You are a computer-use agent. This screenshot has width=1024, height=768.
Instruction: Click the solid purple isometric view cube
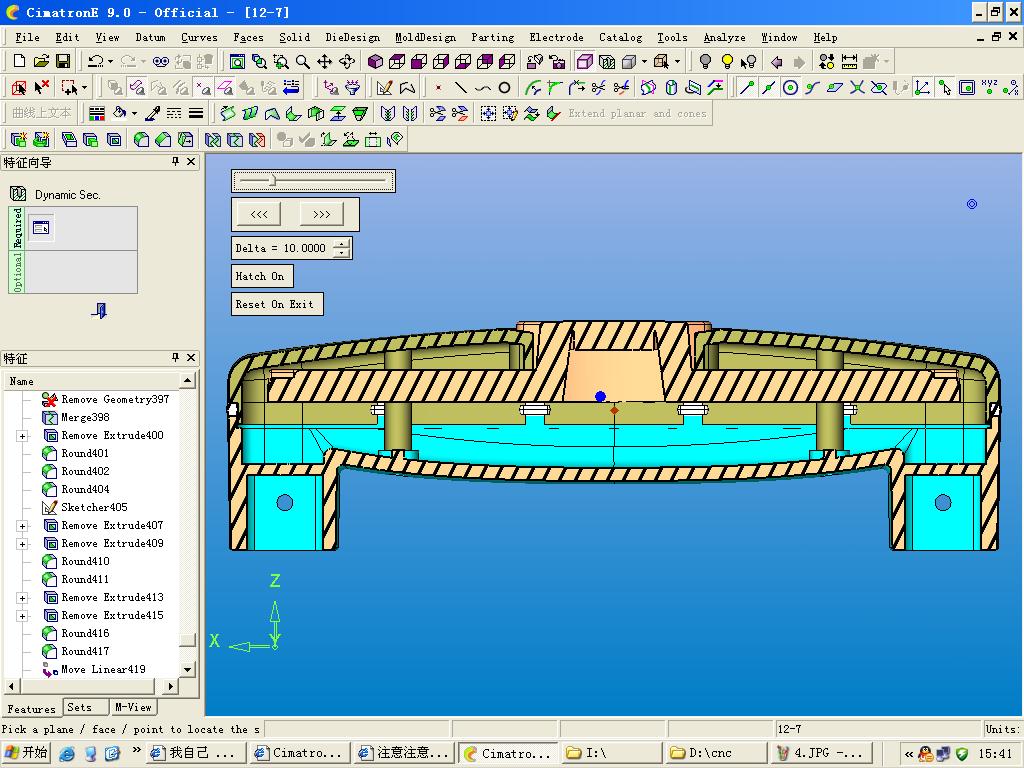coord(375,61)
